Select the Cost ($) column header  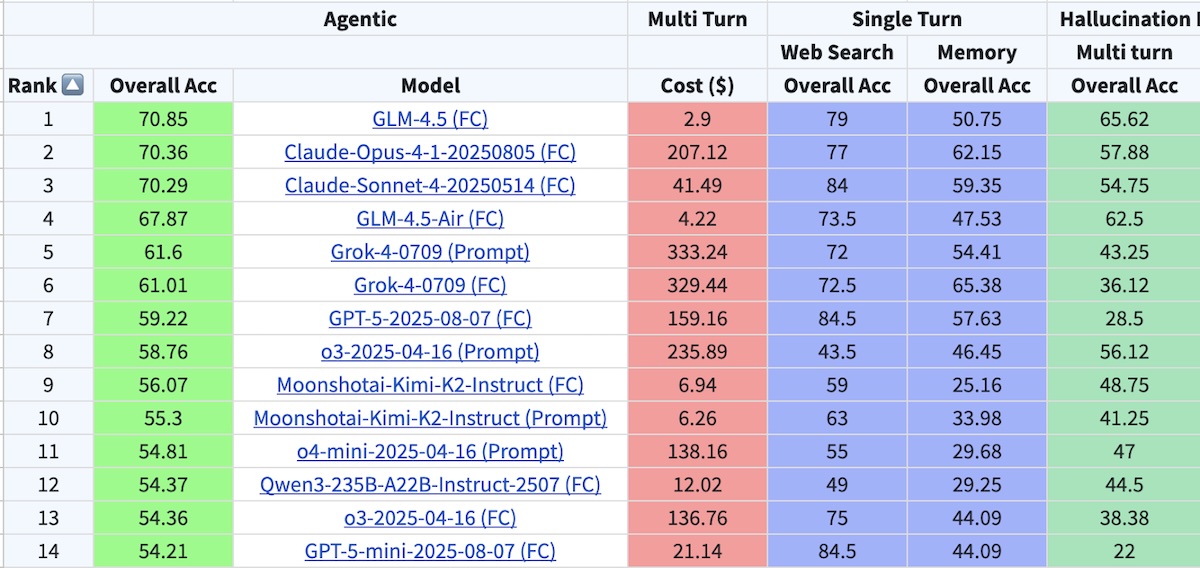pyautogui.click(x=697, y=86)
